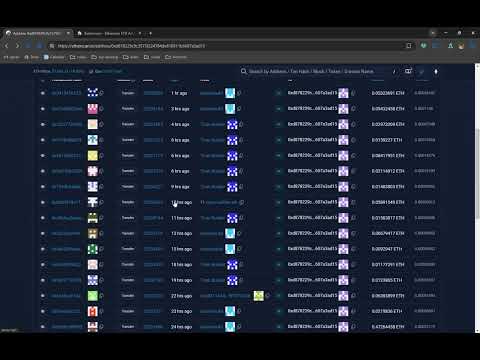Copy the sender address in the 1 hr ago row
The image size is (480, 360).
click(239, 93)
